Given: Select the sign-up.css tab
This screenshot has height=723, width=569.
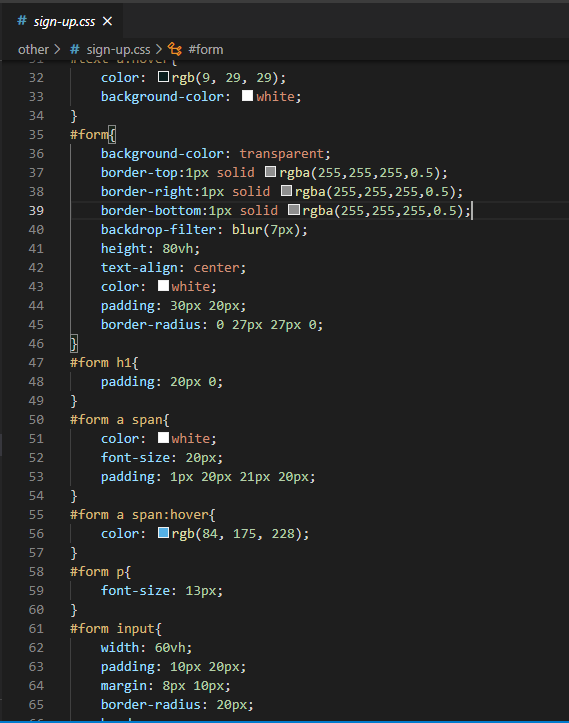Looking at the screenshot, I should (x=64, y=21).
